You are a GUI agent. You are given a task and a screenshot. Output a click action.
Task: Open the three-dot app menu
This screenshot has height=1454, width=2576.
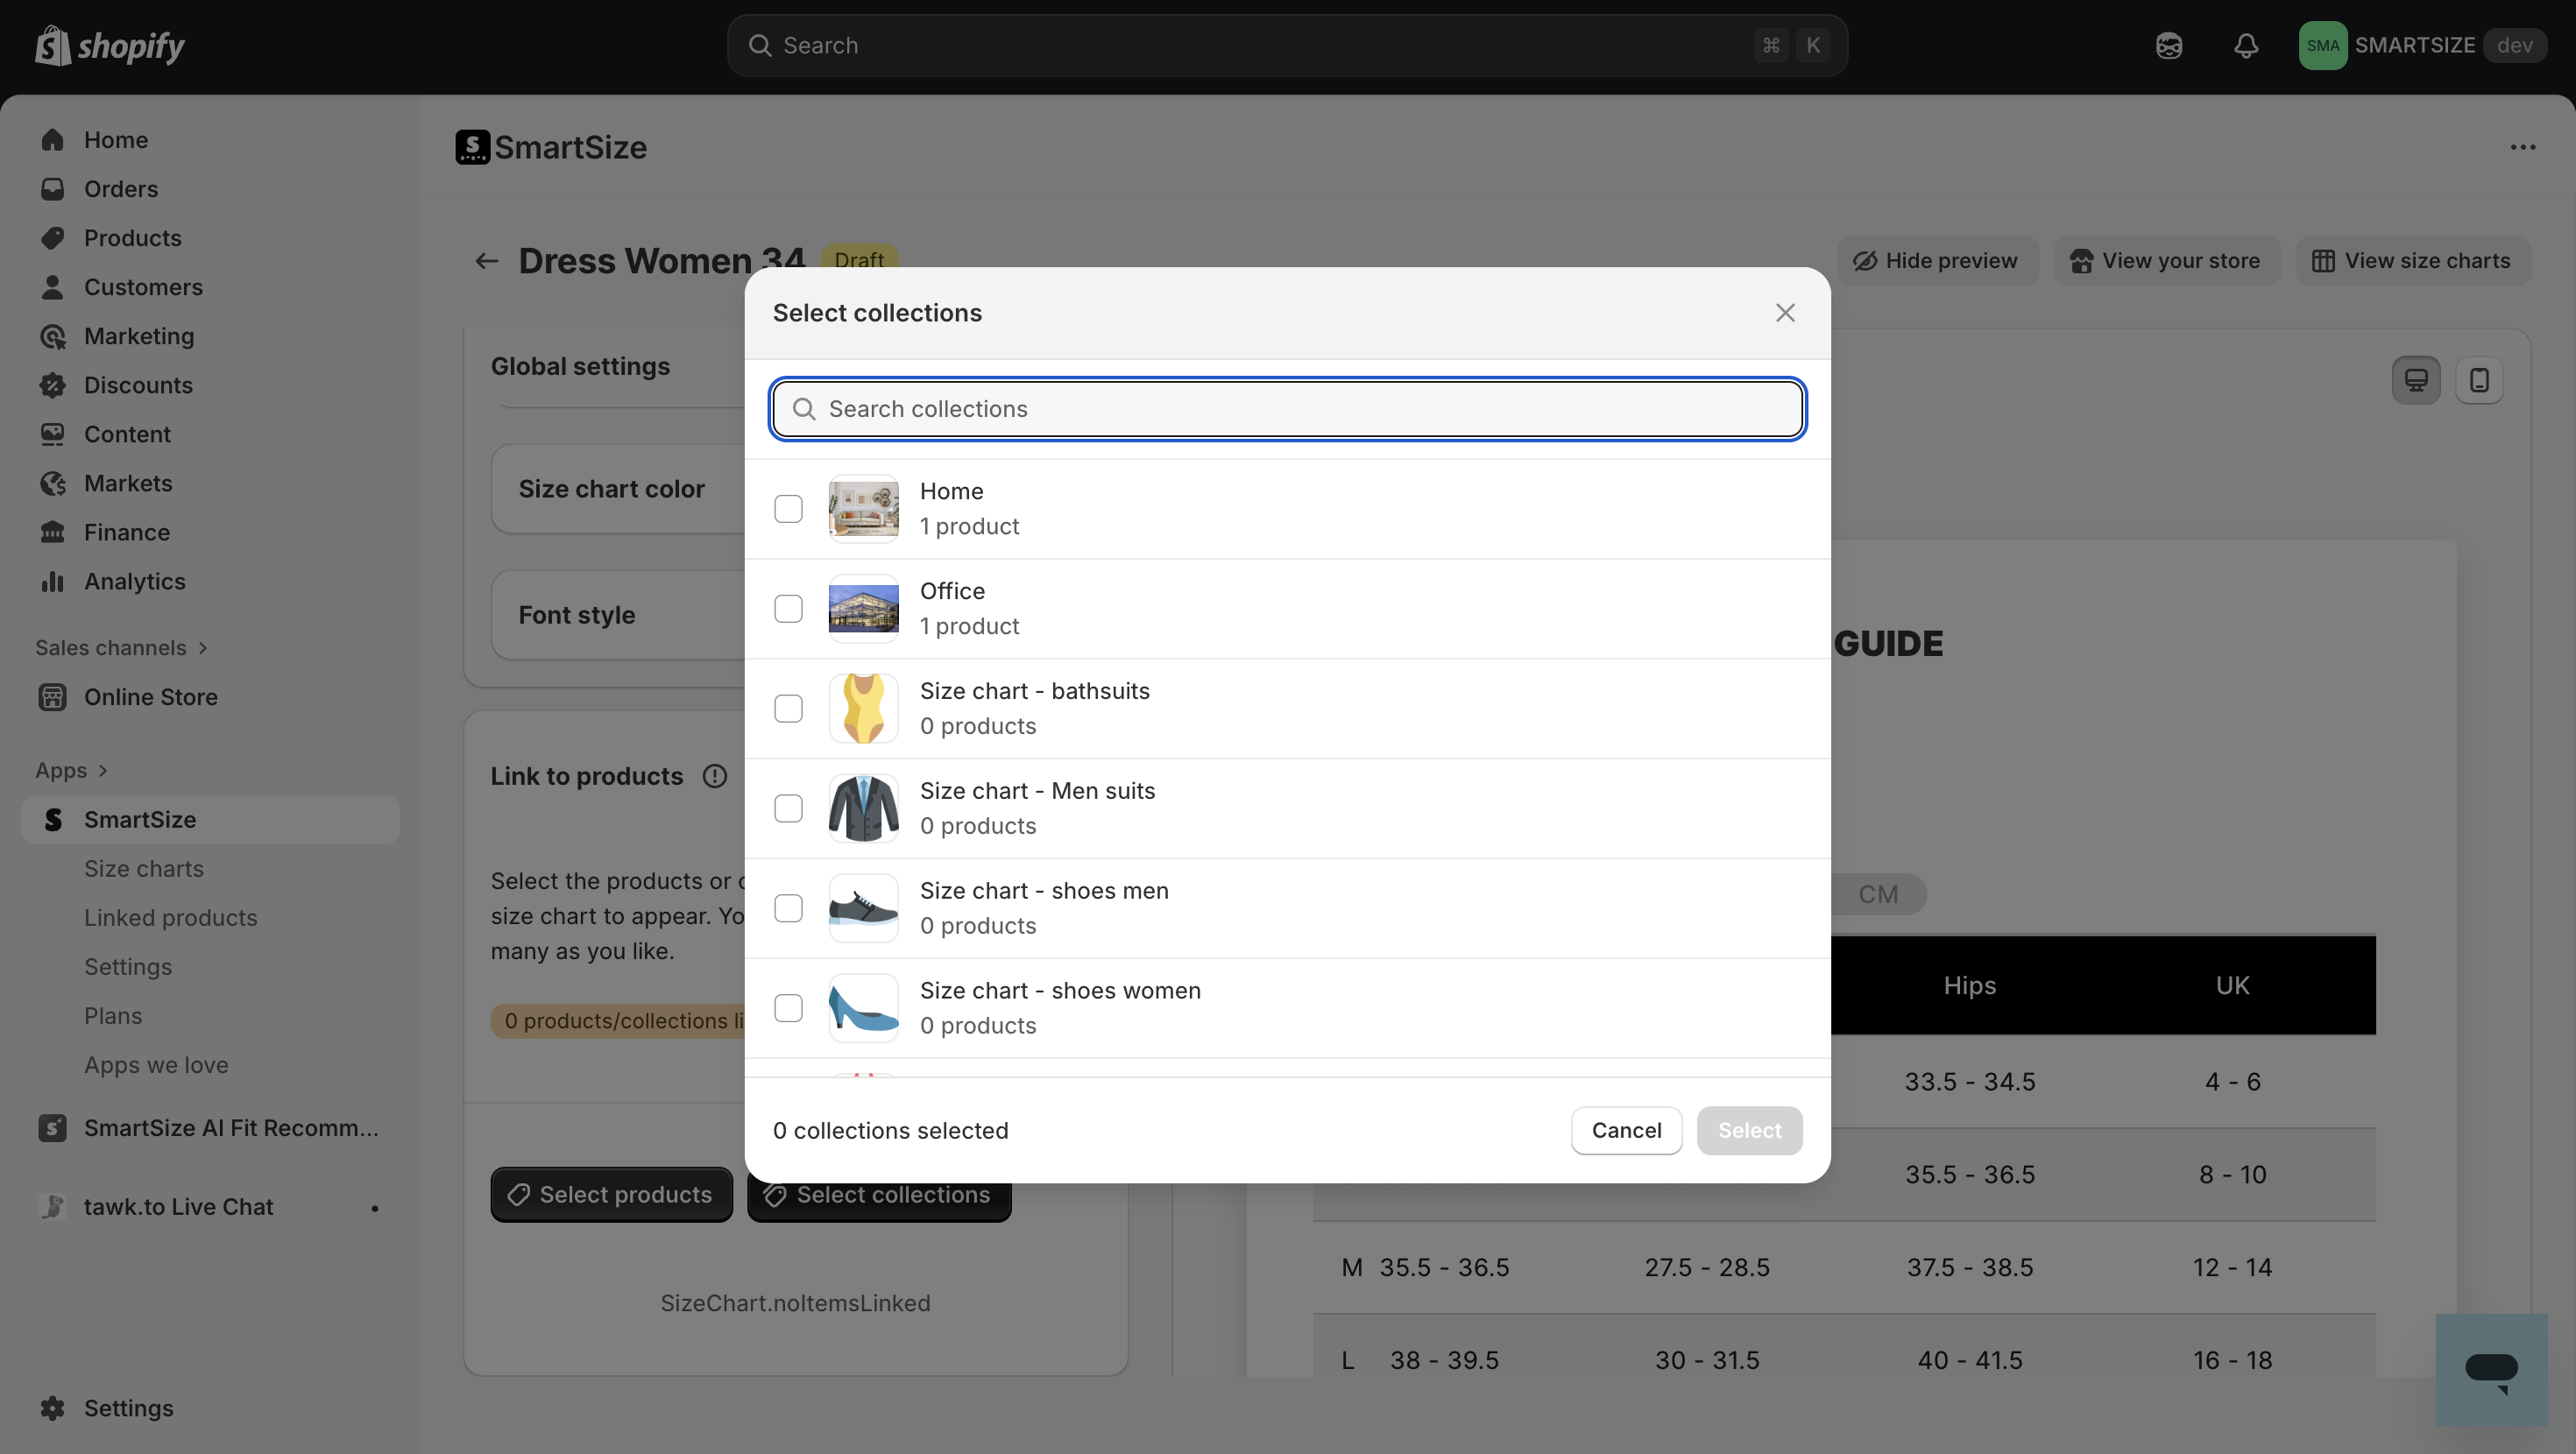pos(2522,147)
